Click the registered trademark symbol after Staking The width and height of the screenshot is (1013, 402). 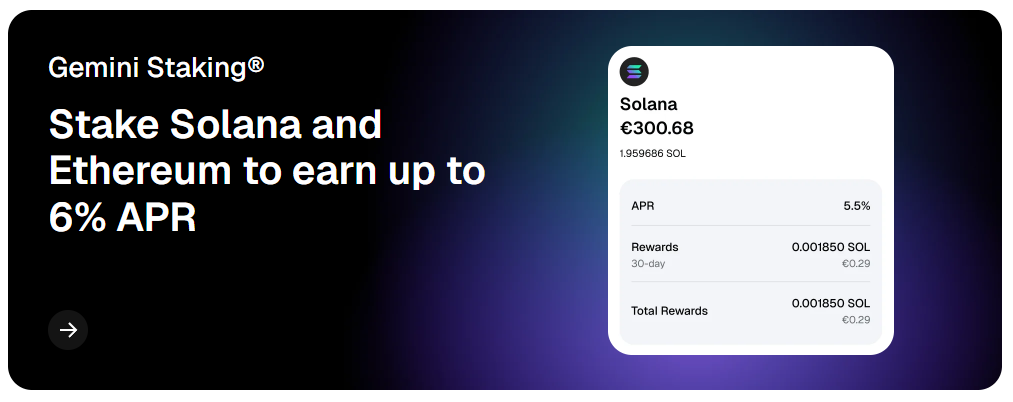(x=256, y=66)
